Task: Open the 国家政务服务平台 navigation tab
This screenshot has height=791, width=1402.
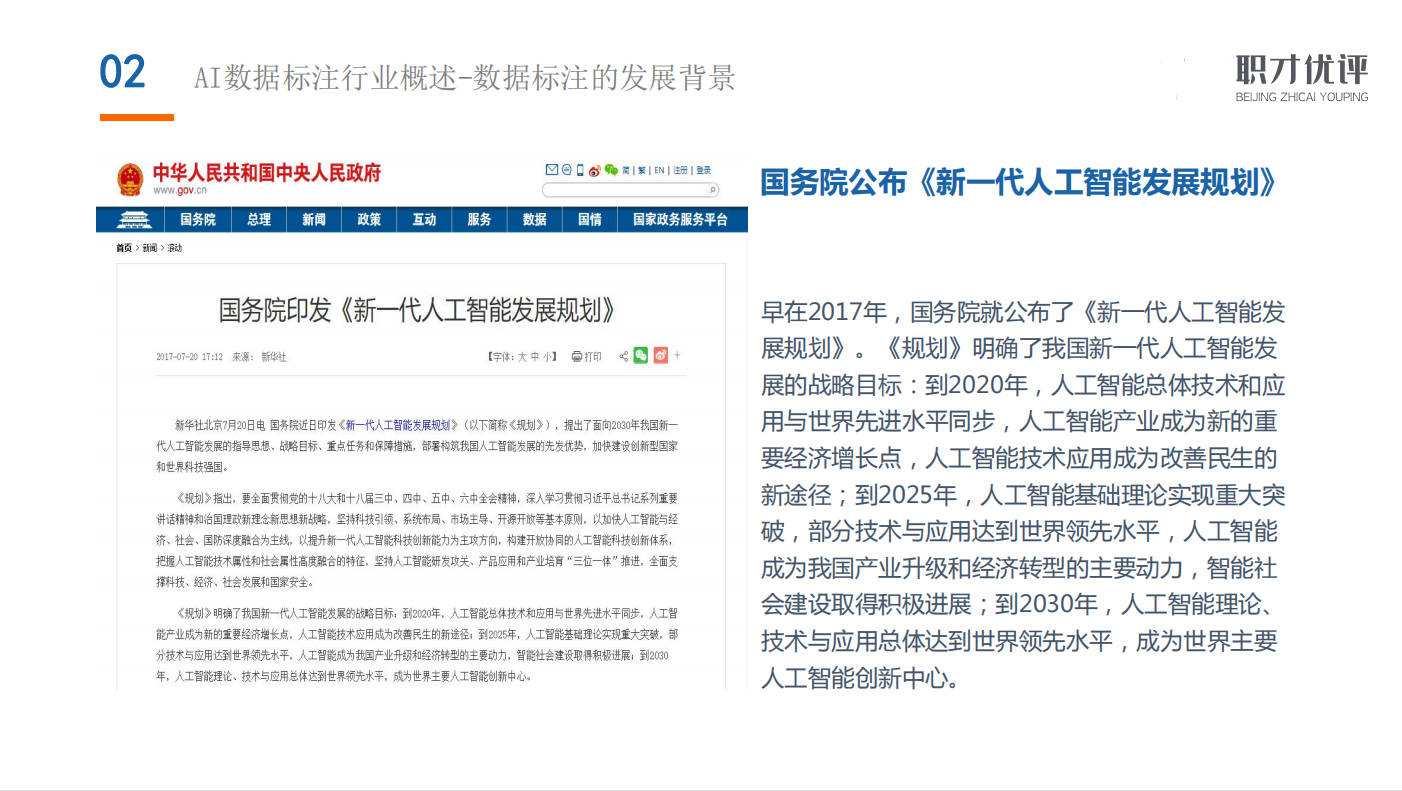Action: tap(680, 220)
